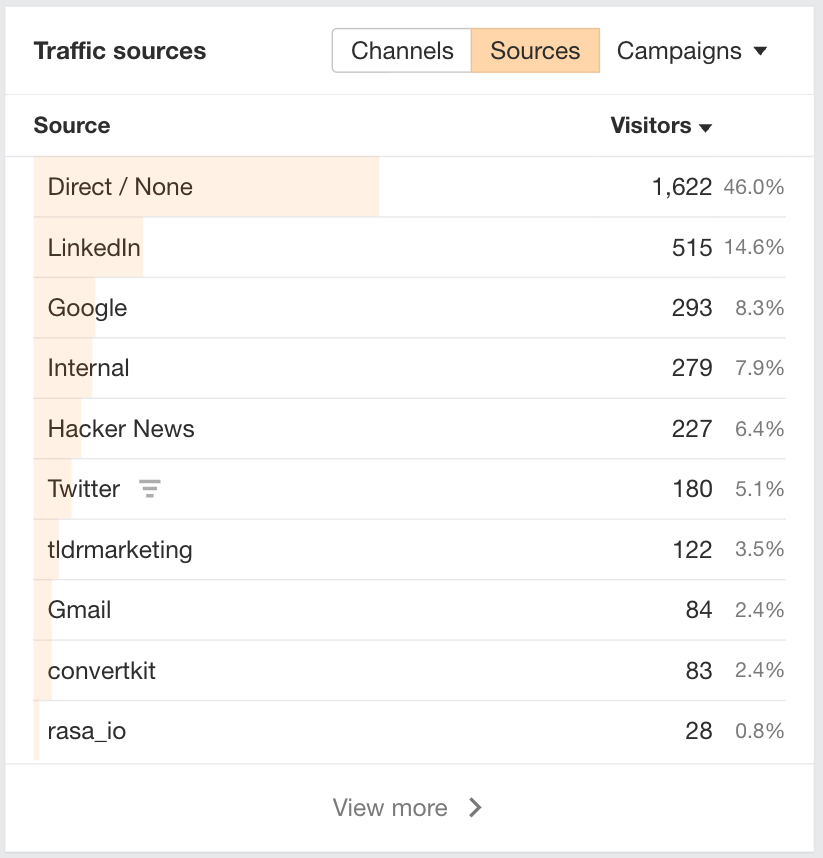This screenshot has width=823, height=858.
Task: Toggle sort order via the Visitors arrow
Action: coord(706,127)
